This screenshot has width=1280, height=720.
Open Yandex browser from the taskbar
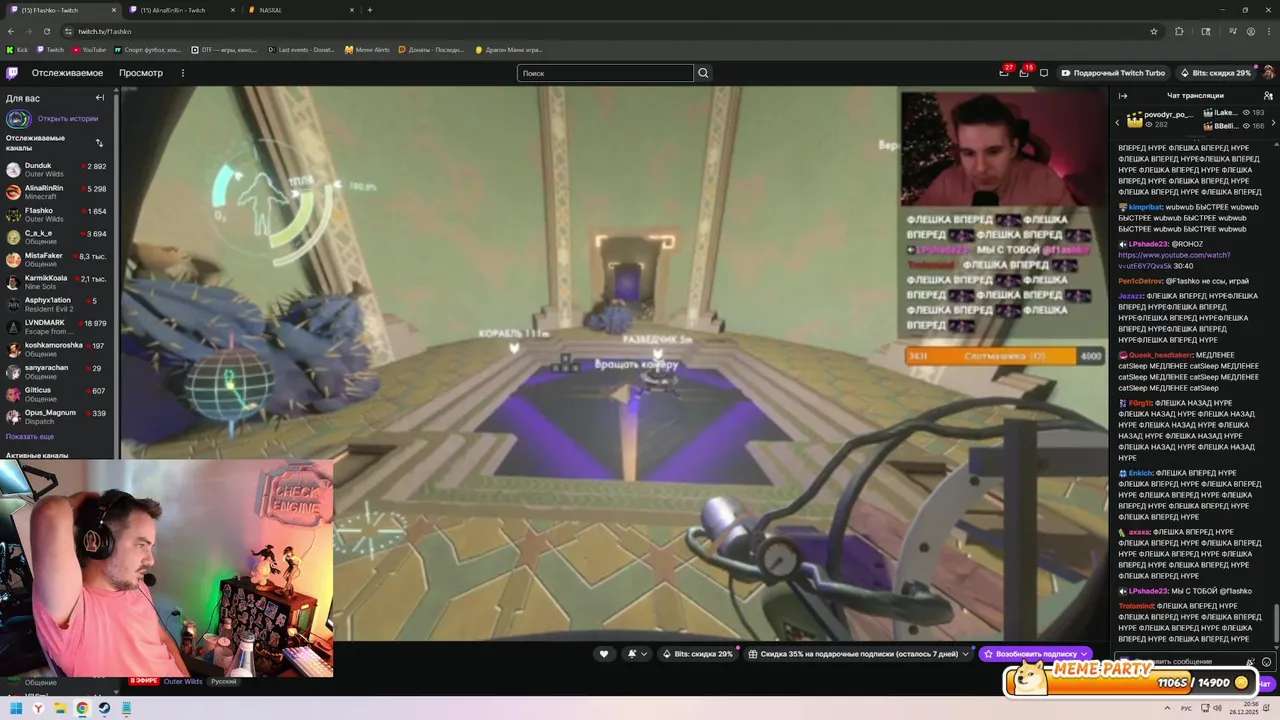(x=38, y=708)
